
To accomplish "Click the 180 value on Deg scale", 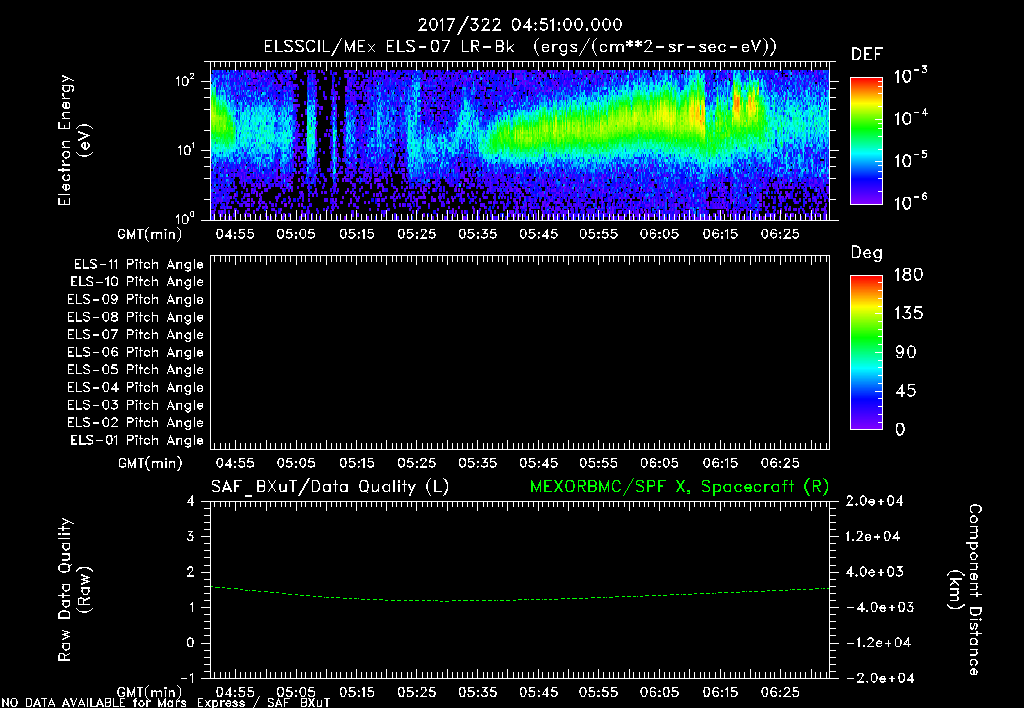I will pos(908,274).
